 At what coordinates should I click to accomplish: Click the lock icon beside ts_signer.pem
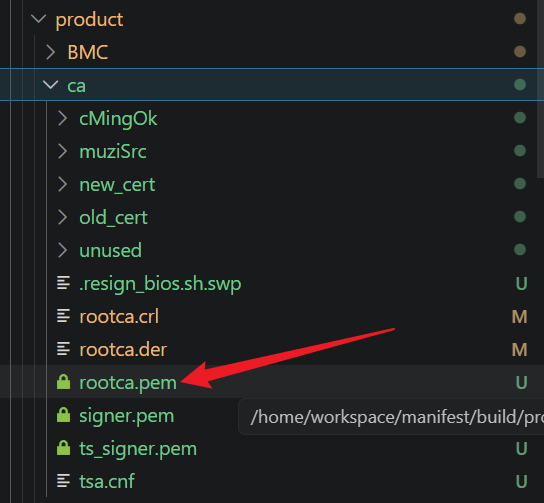[x=63, y=448]
